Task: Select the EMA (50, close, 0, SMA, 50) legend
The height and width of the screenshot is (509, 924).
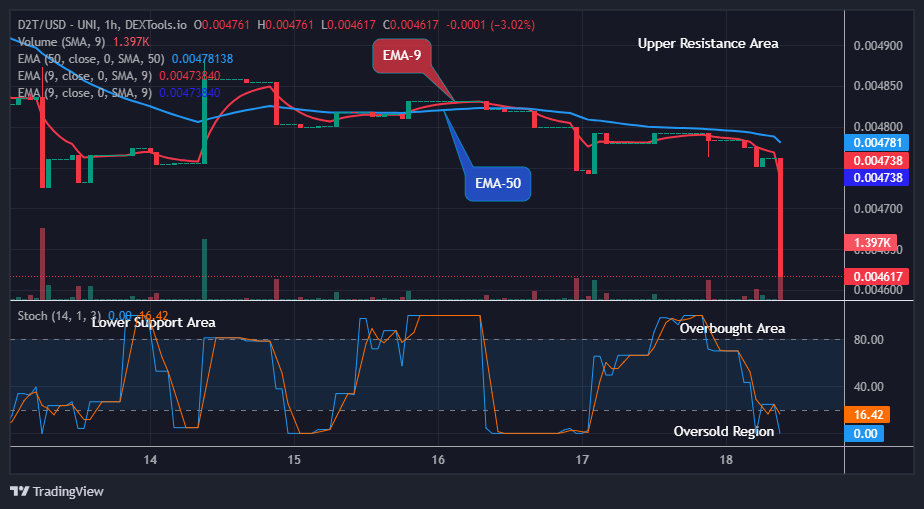Action: [93, 59]
